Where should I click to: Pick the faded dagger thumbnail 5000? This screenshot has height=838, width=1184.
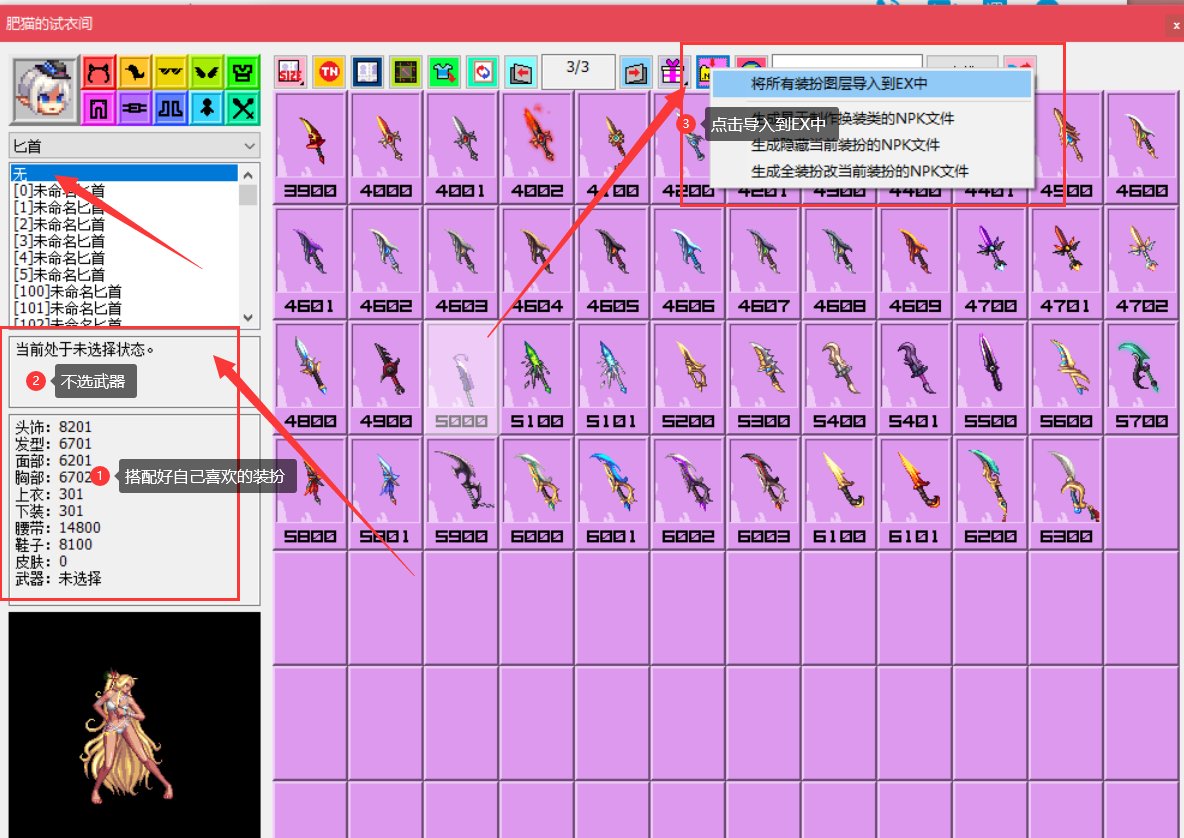point(461,378)
